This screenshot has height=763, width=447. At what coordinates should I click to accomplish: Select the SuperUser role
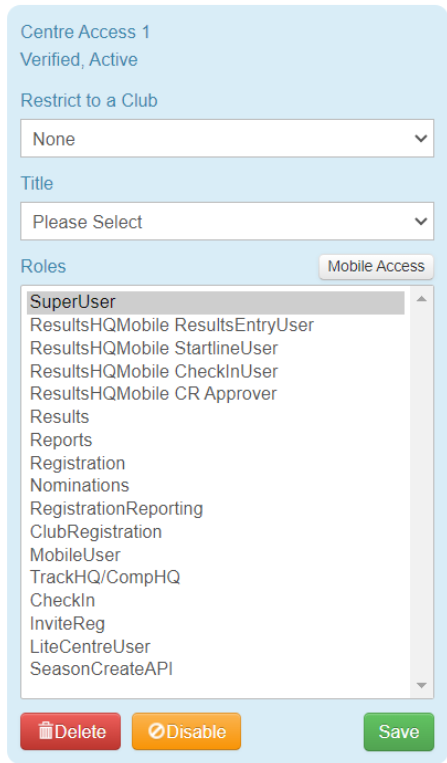(x=215, y=302)
